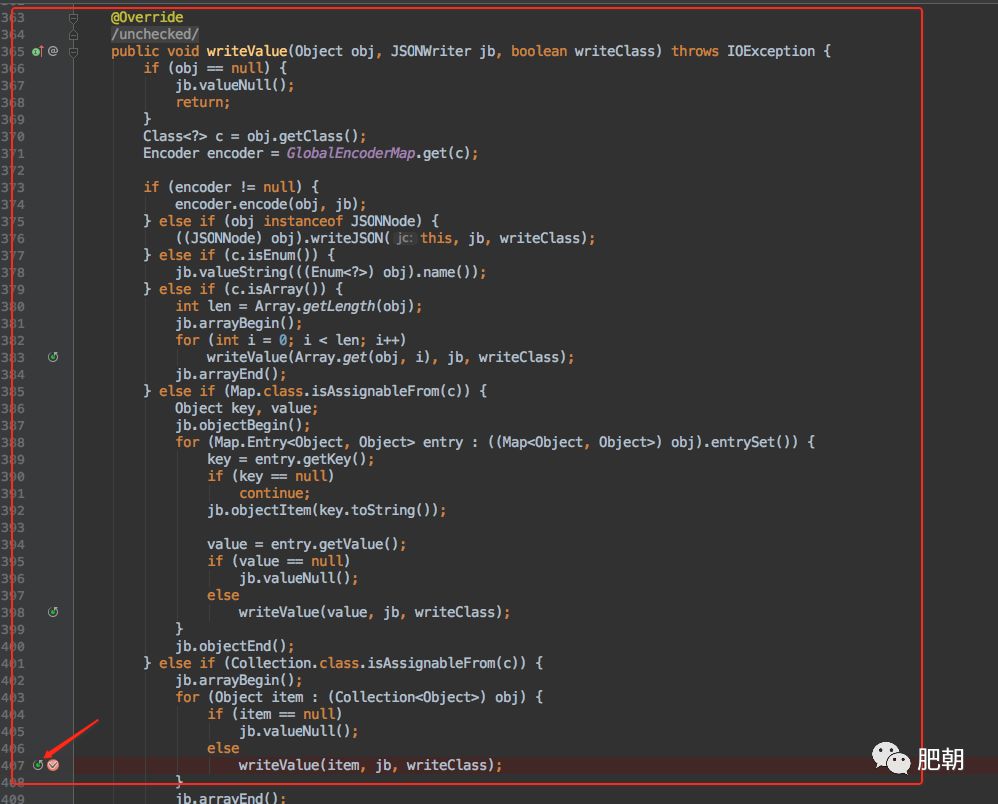The height and width of the screenshot is (804, 998).
Task: Collapse the writeValue method via its fold marker
Action: (x=72, y=51)
